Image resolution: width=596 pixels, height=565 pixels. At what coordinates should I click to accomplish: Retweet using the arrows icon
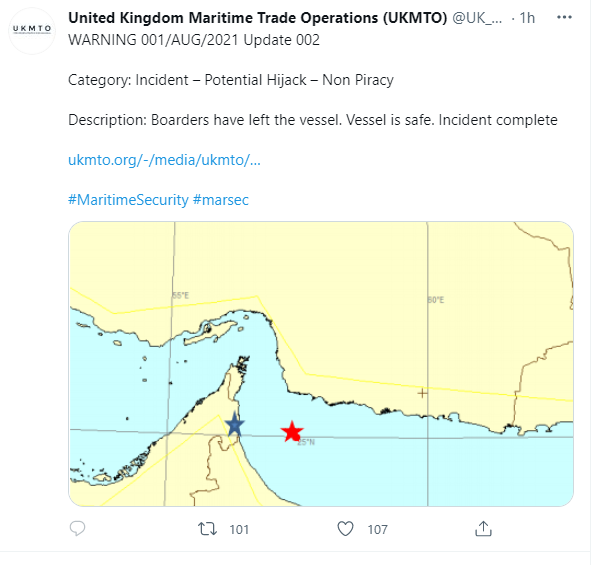[x=208, y=529]
